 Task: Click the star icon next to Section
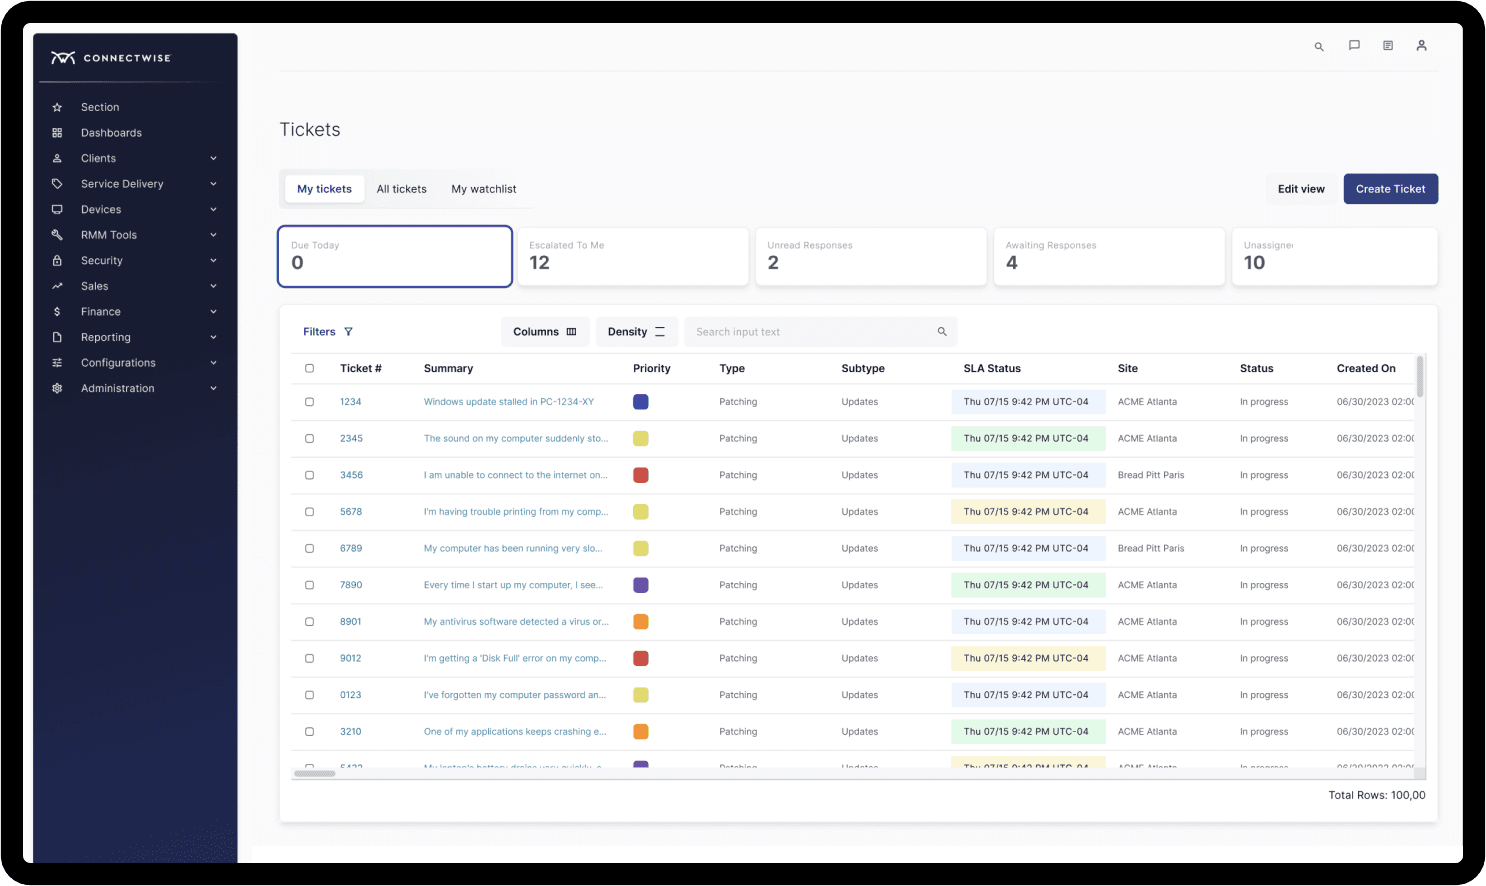click(57, 107)
